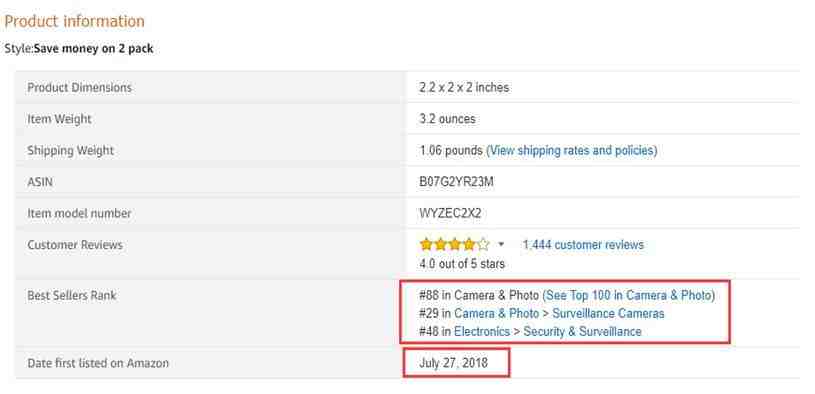The width and height of the screenshot is (815, 394).
Task: Open the Surveillance Cameras category link
Action: [x=608, y=314]
